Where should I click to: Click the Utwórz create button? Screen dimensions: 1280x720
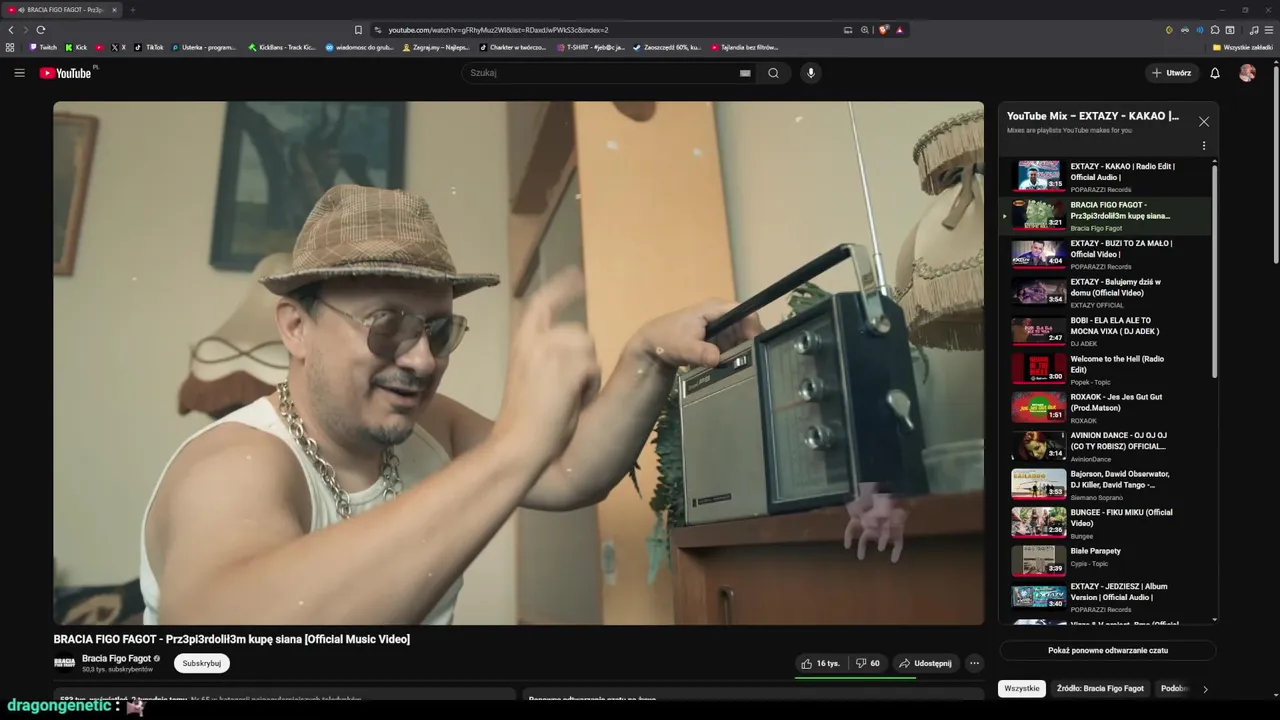(x=1171, y=73)
